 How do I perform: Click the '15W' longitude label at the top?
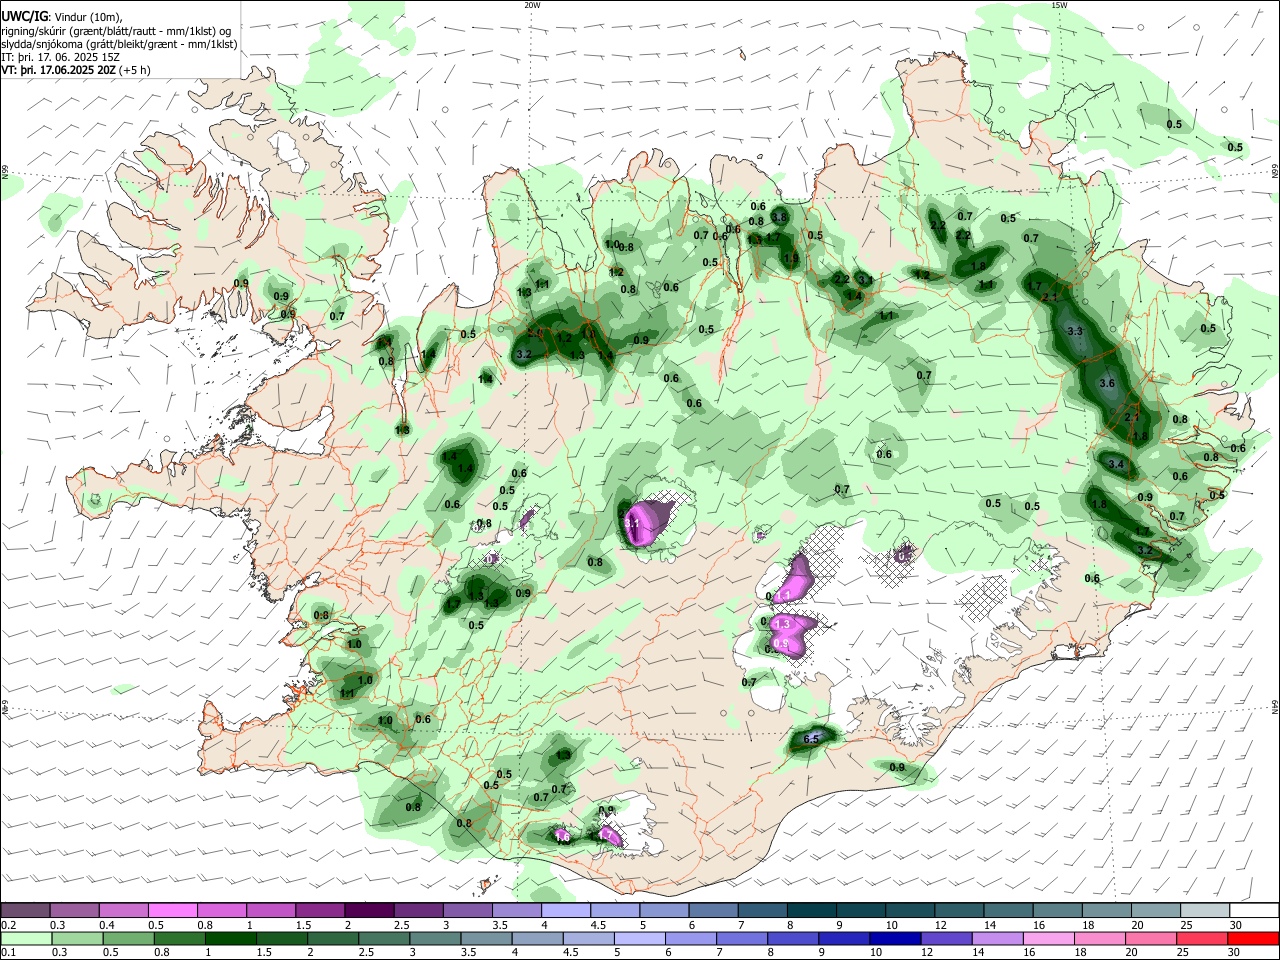point(1059,5)
